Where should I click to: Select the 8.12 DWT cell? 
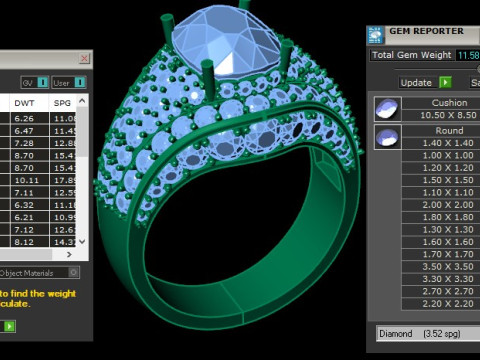pos(30,242)
